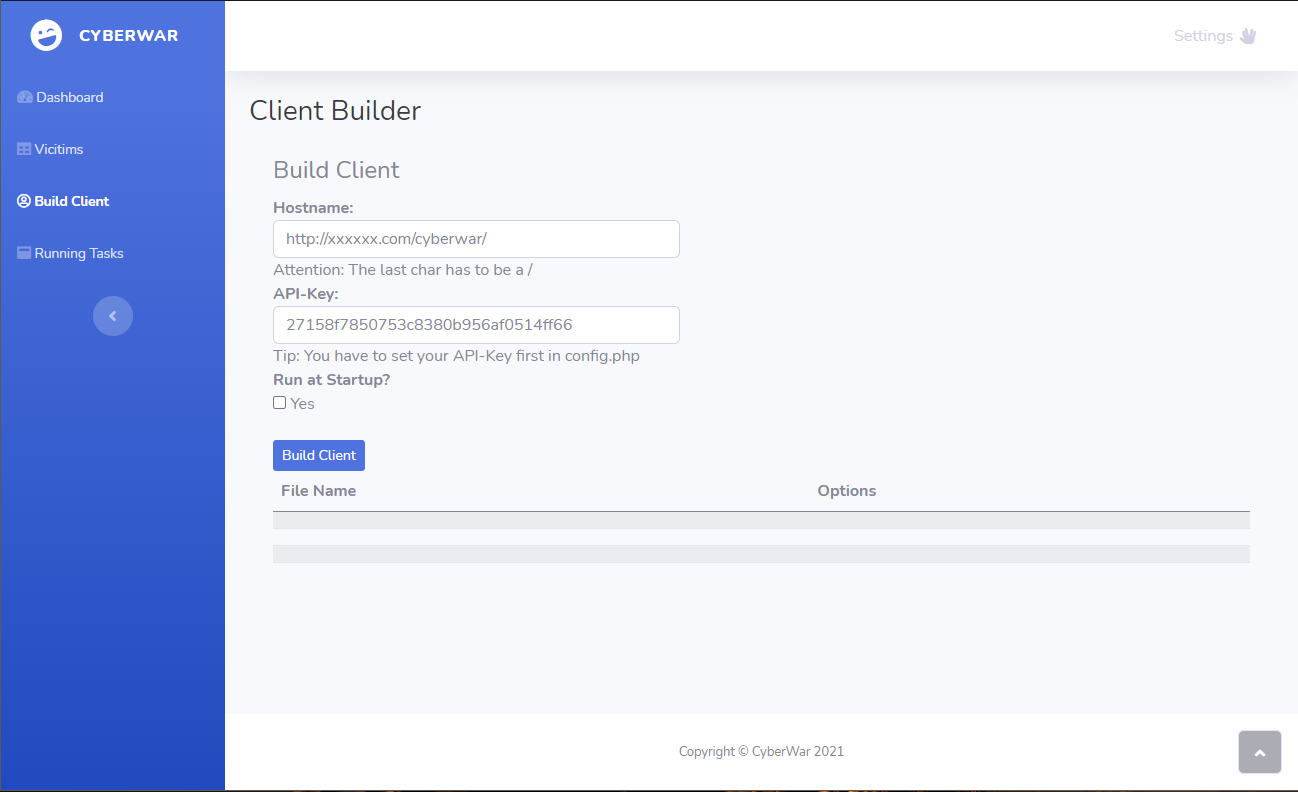Click the File Name column header
The image size is (1298, 792).
(319, 491)
